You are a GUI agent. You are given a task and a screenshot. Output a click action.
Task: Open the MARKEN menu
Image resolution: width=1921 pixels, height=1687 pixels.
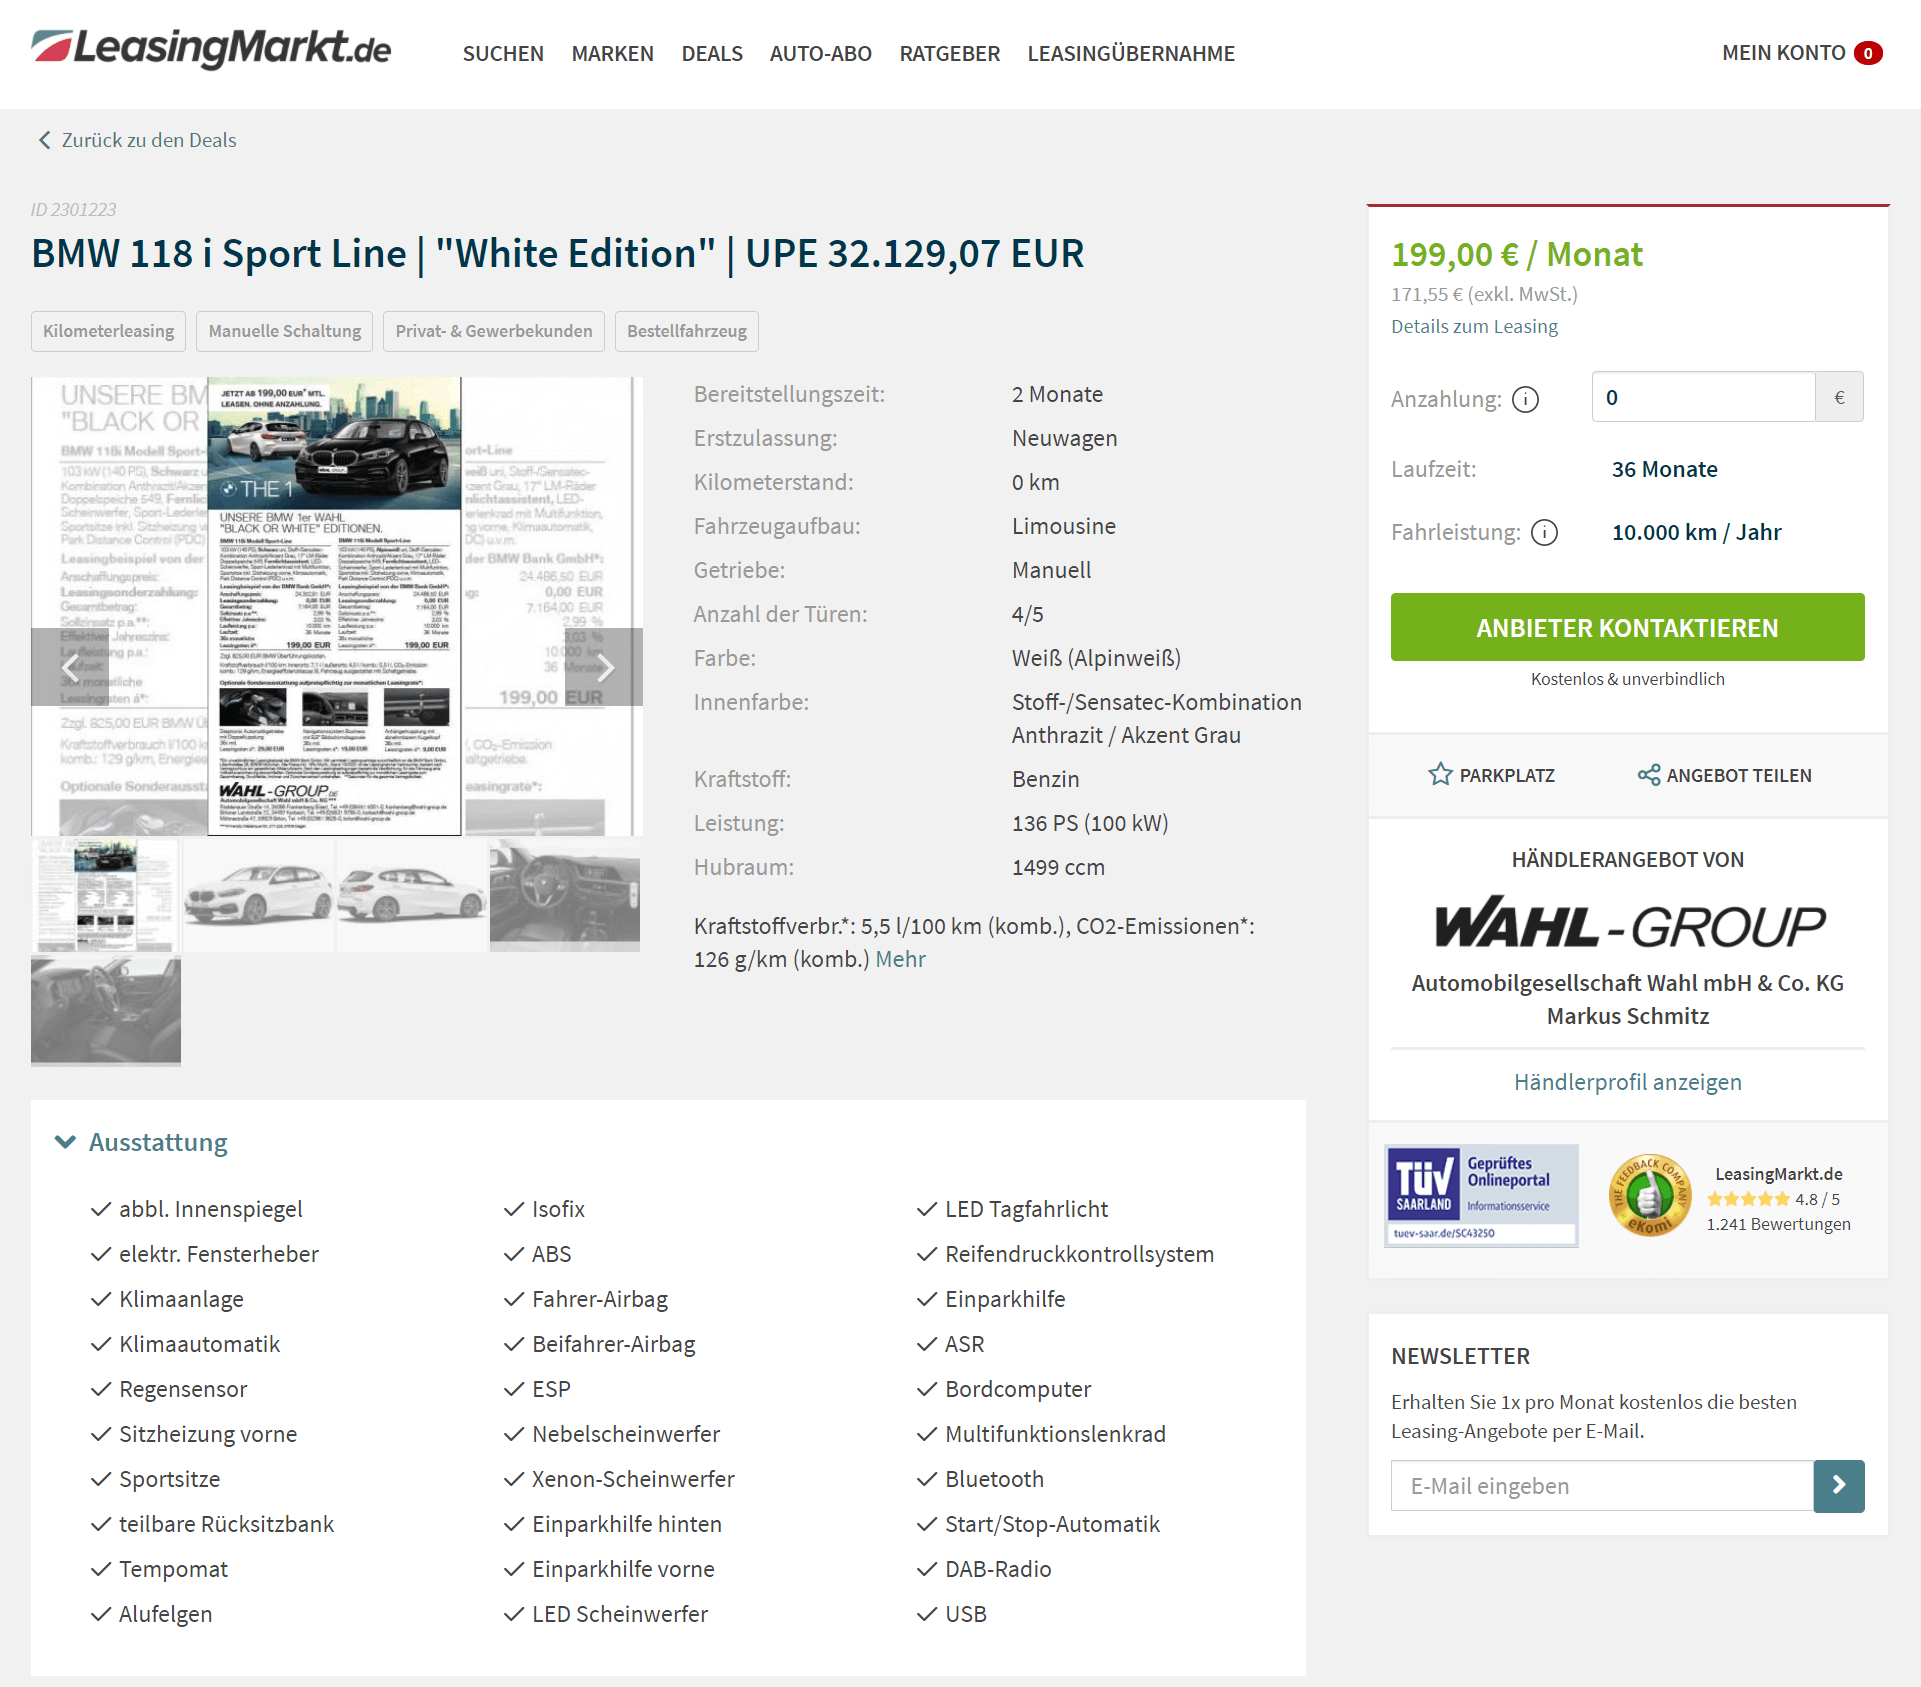coord(613,54)
